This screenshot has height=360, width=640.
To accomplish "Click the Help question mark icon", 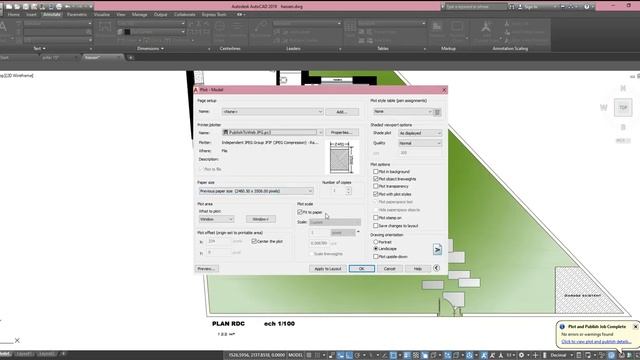I will click(587, 7).
